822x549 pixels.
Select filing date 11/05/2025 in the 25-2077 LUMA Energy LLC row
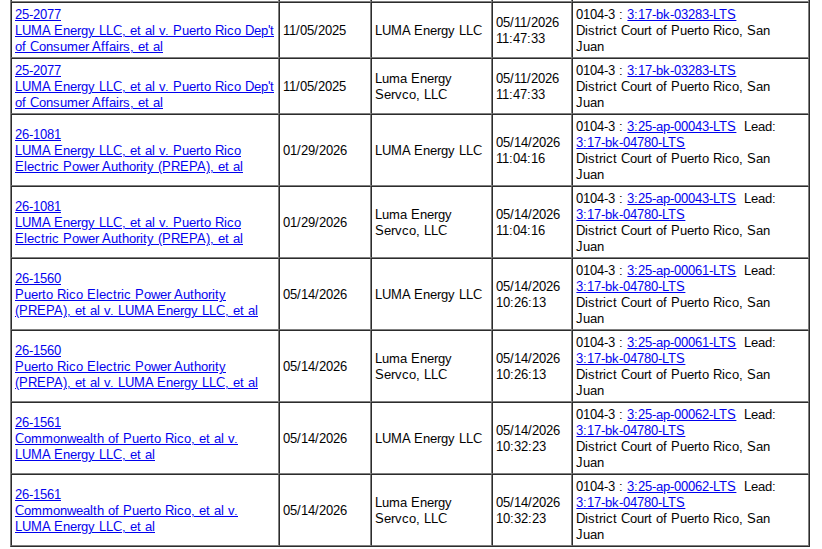(315, 30)
